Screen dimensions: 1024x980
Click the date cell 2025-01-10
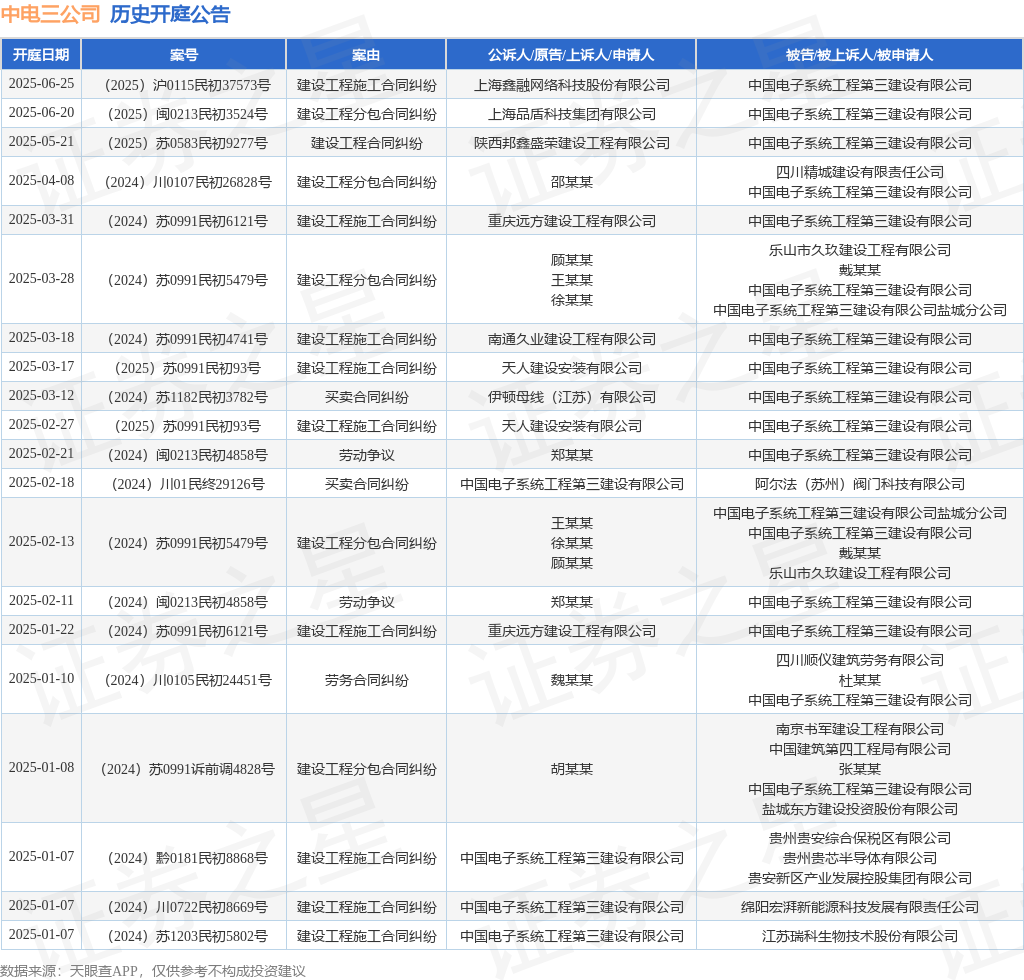click(41, 678)
